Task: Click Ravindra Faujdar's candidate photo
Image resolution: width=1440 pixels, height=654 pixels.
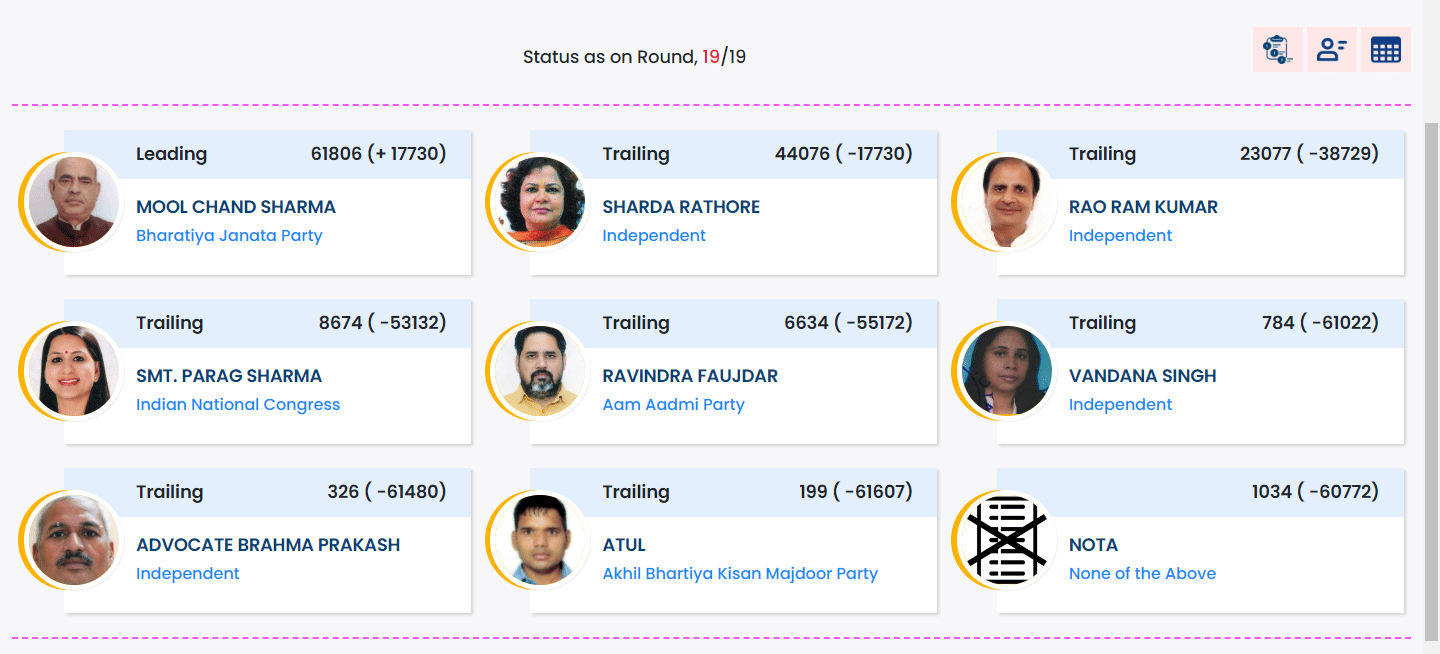Action: click(539, 371)
